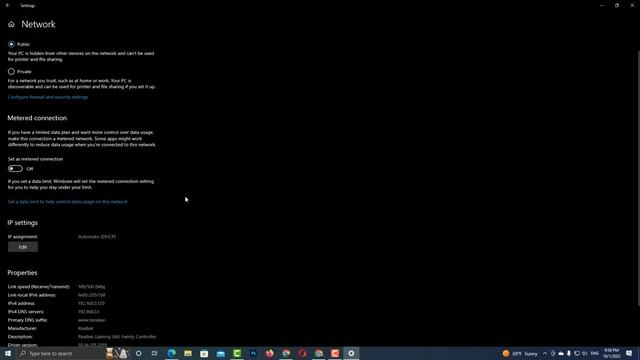Click the Primary DNS suffix value
The image size is (640, 360).
pos(92,320)
